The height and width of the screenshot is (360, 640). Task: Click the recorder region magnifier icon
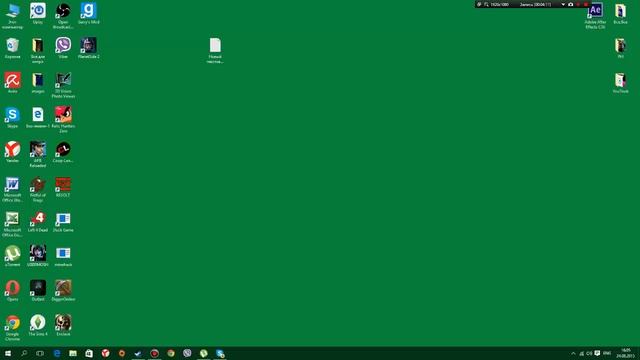486,4
